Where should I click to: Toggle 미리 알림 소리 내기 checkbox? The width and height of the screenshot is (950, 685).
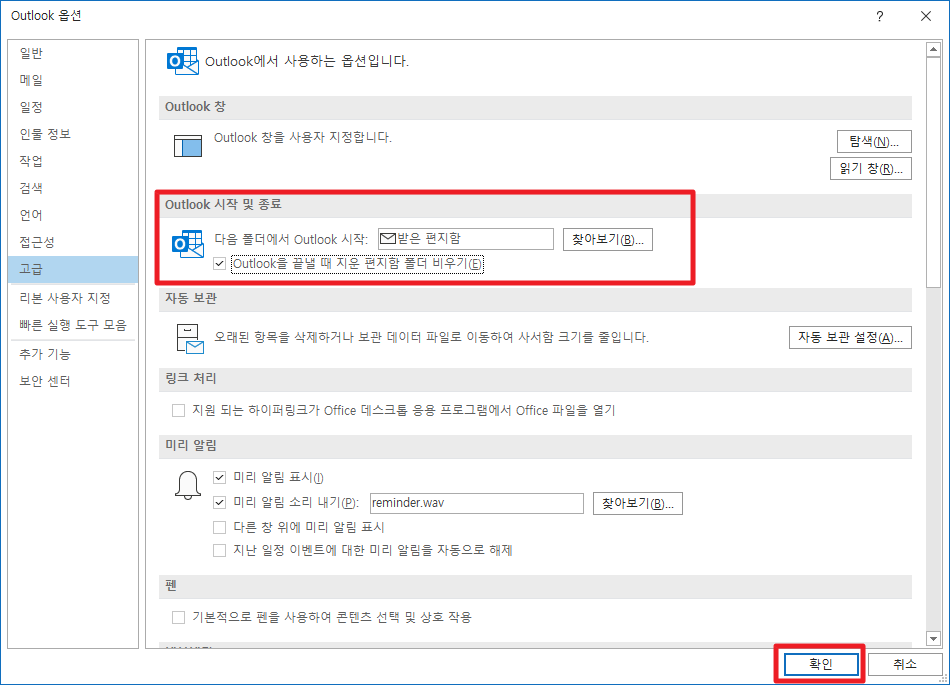click(219, 503)
